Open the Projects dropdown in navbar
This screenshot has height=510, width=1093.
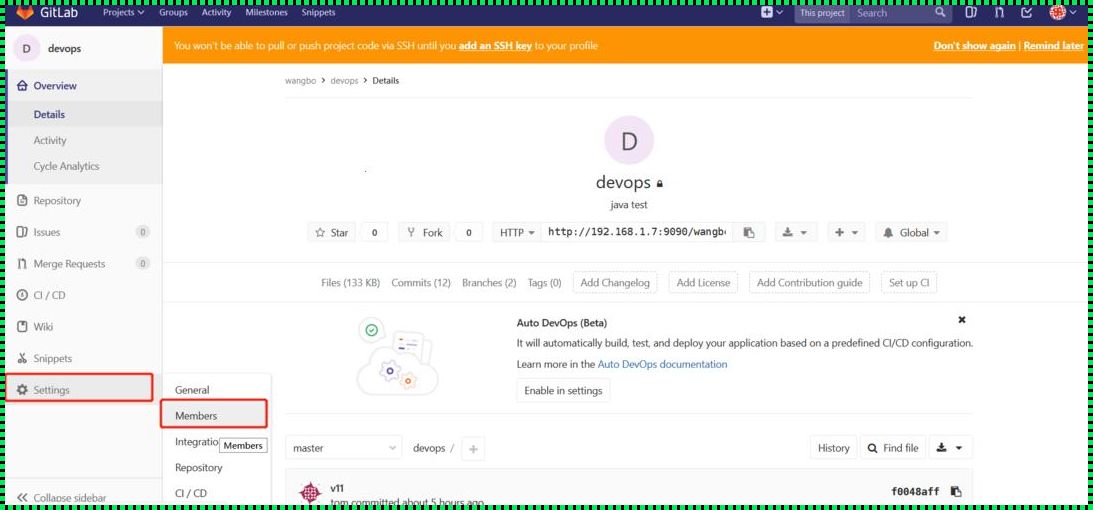click(123, 13)
